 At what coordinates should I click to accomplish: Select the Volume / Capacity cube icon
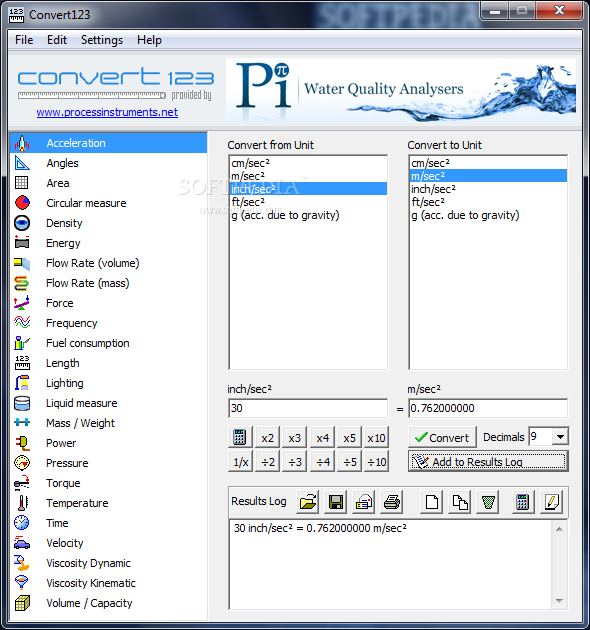(x=22, y=603)
